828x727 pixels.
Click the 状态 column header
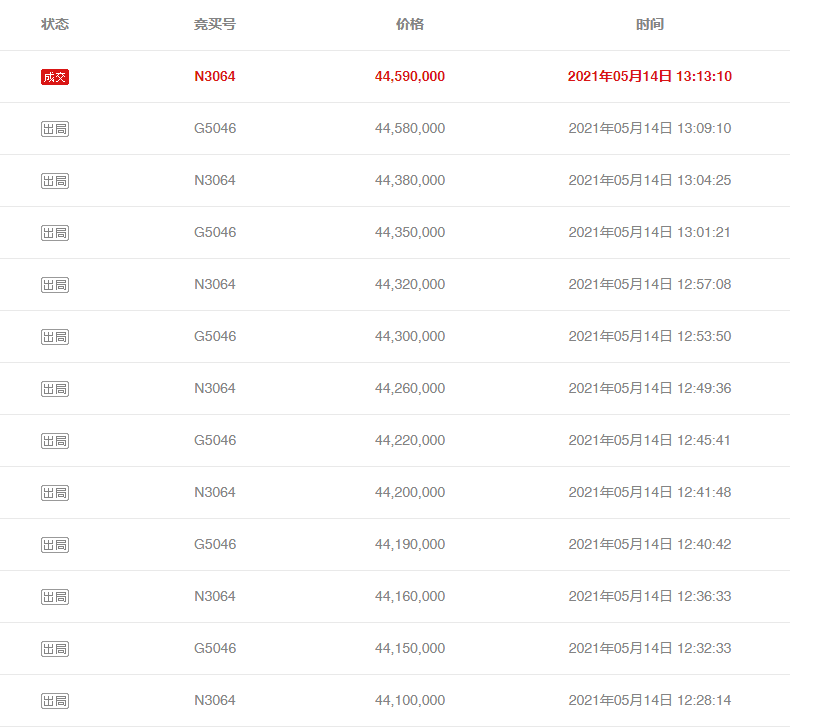tap(55, 24)
